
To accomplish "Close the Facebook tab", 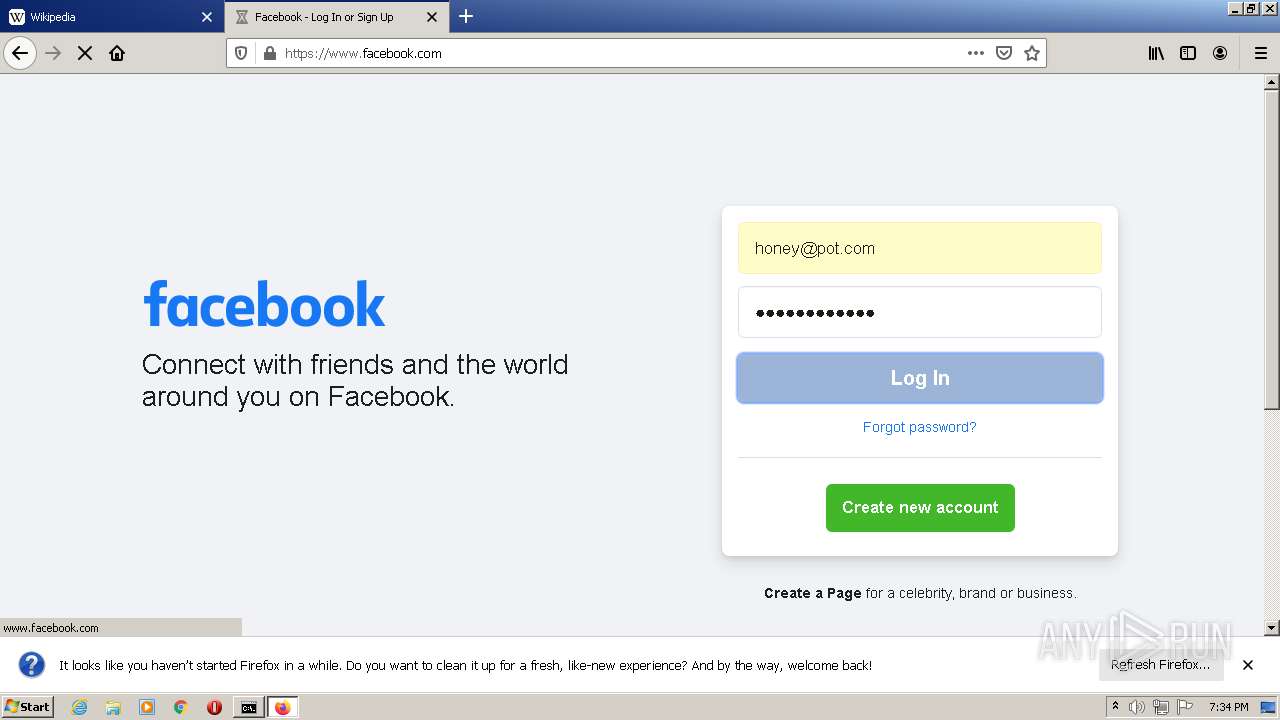I will click(432, 17).
